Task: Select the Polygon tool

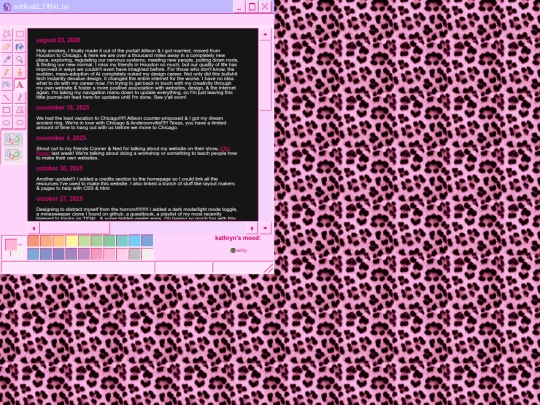Action: point(20,110)
